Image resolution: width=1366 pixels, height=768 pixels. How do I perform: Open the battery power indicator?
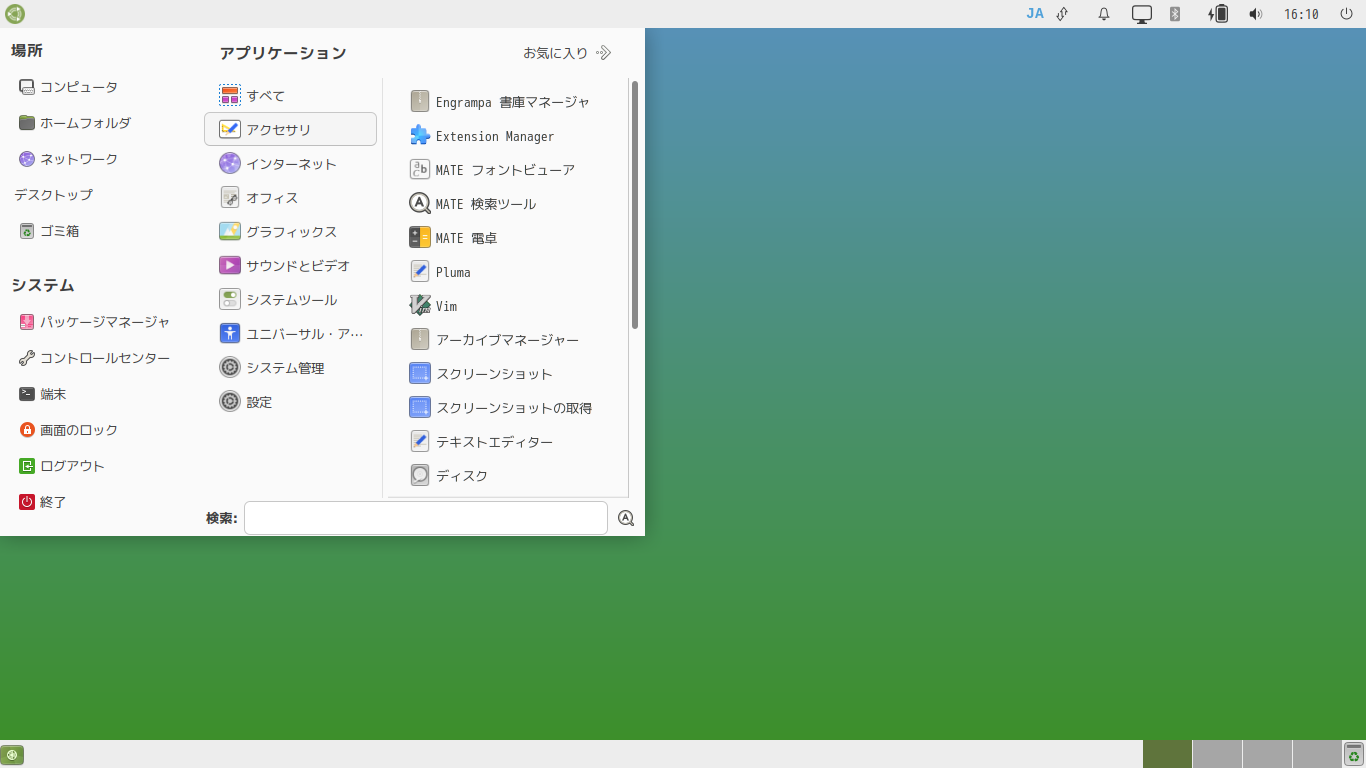coord(1218,14)
